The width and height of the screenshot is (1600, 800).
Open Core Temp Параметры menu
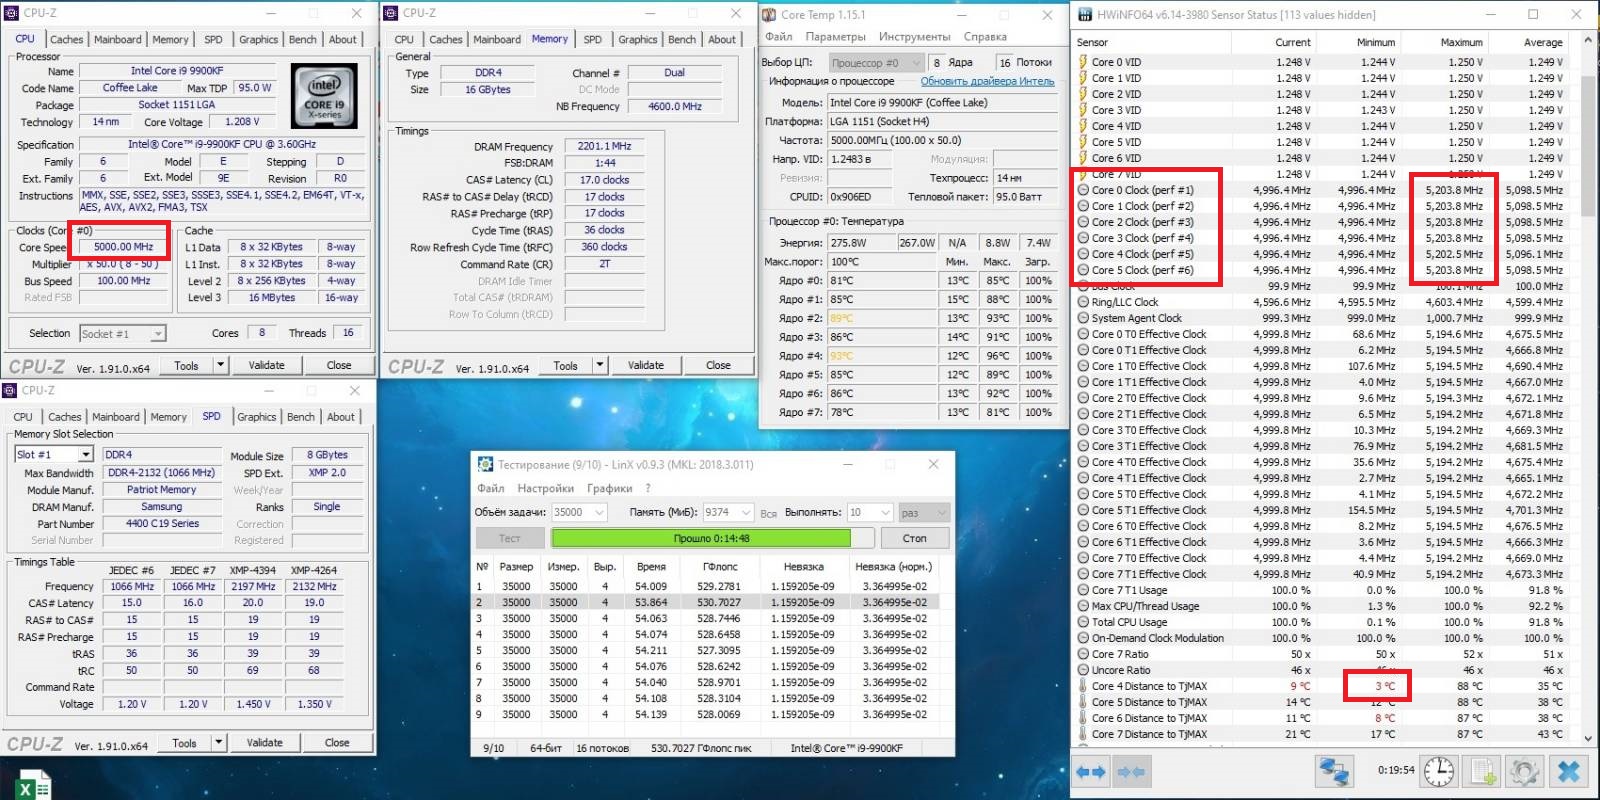(835, 37)
